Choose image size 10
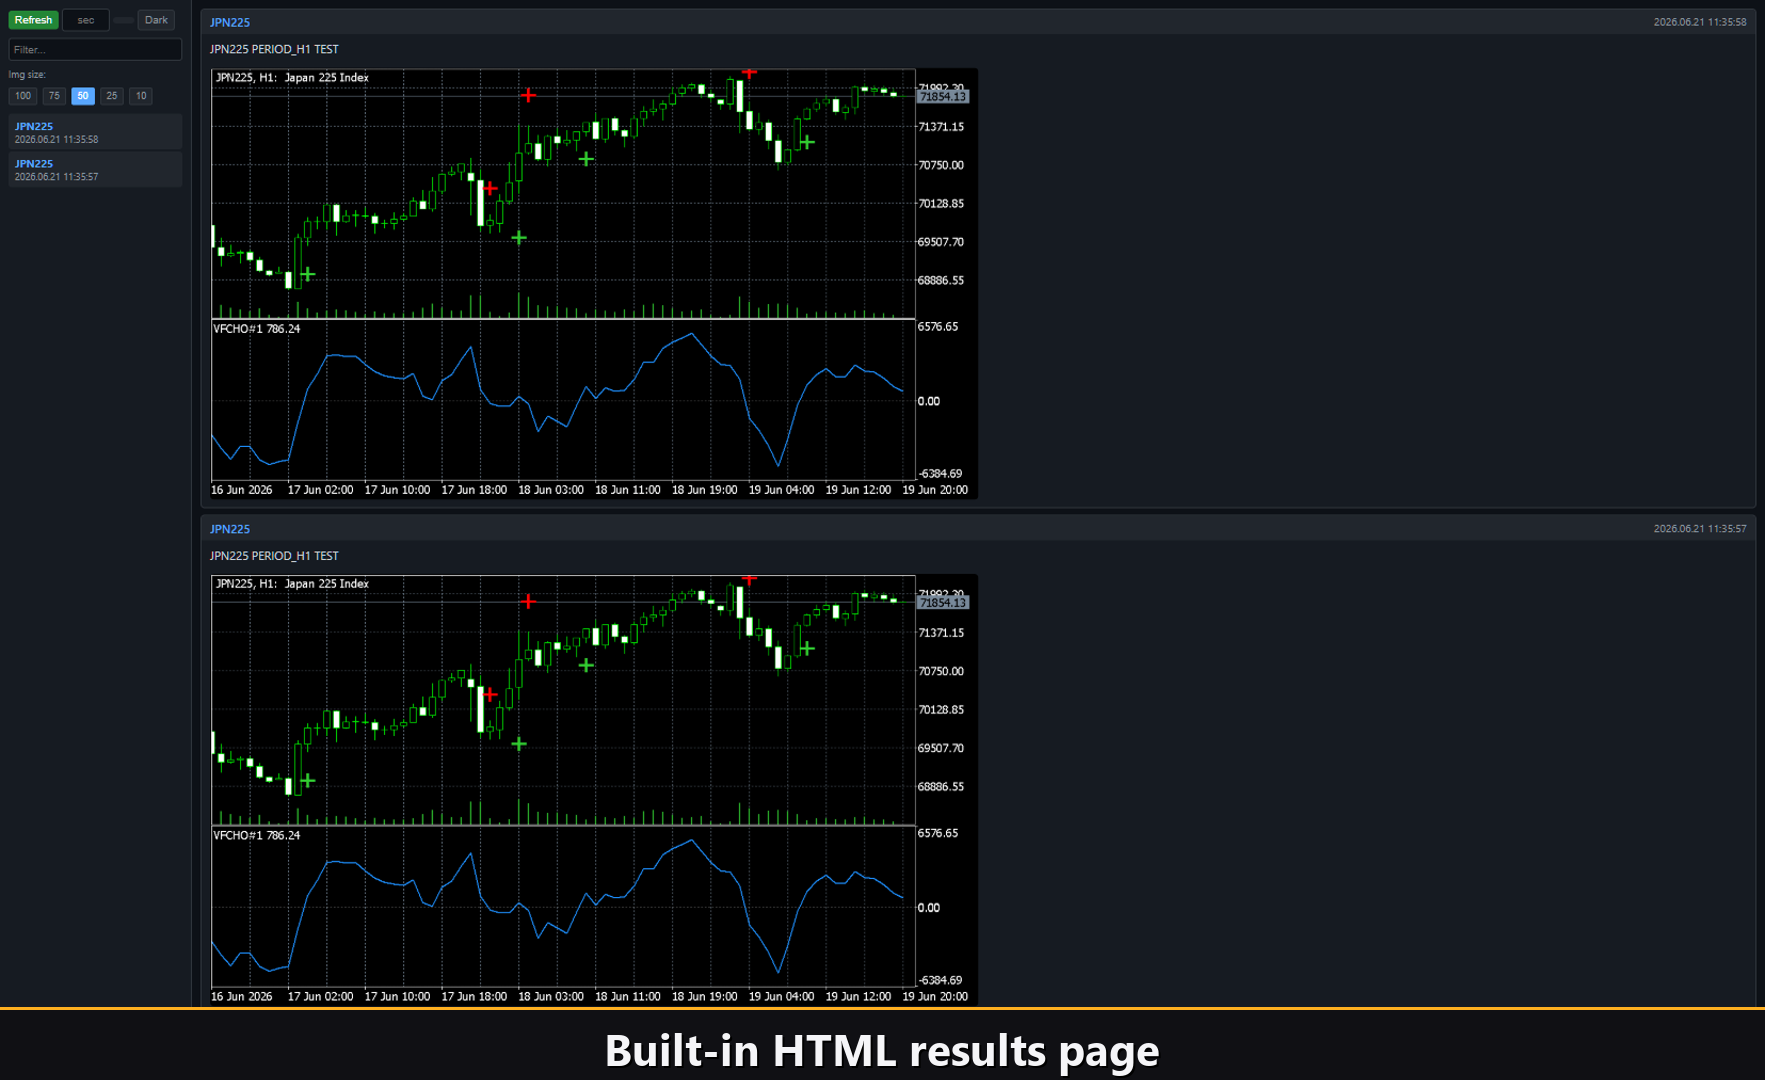1765x1080 pixels. 141,96
